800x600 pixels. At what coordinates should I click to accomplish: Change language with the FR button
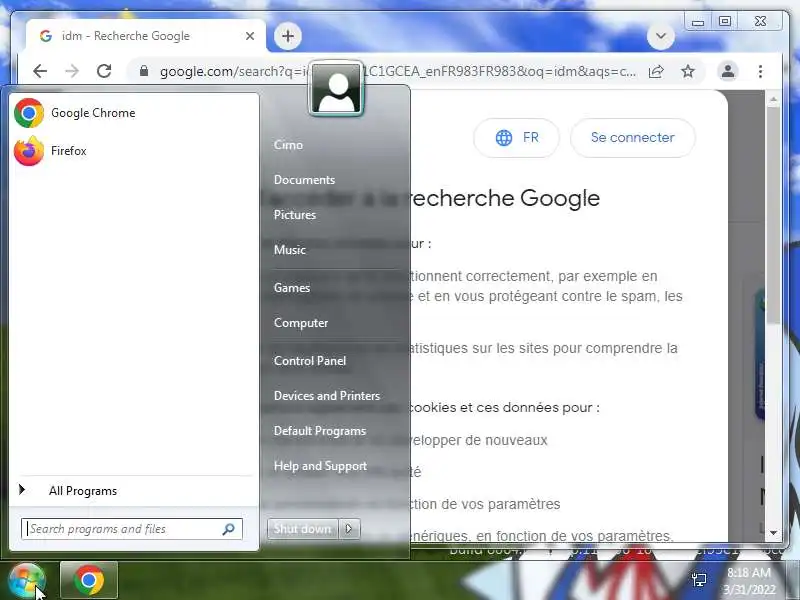(516, 138)
